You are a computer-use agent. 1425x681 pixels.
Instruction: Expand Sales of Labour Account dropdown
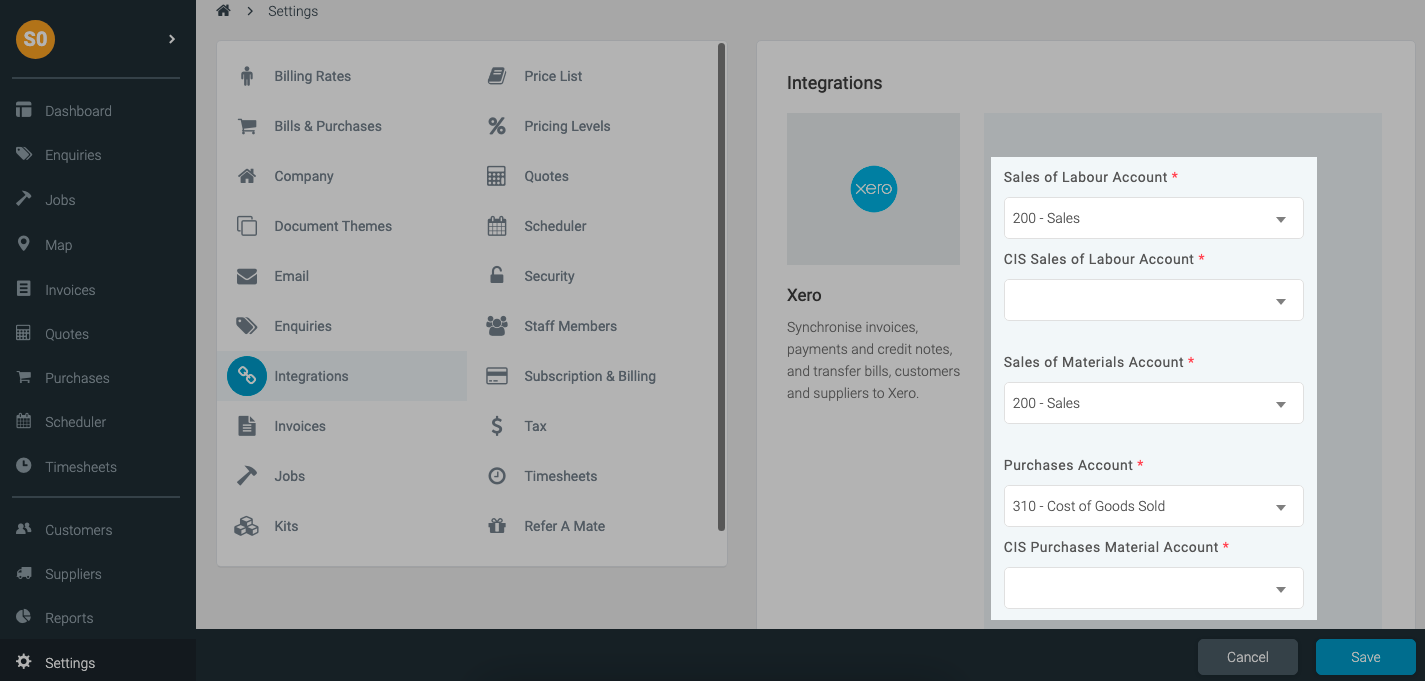[1153, 218]
